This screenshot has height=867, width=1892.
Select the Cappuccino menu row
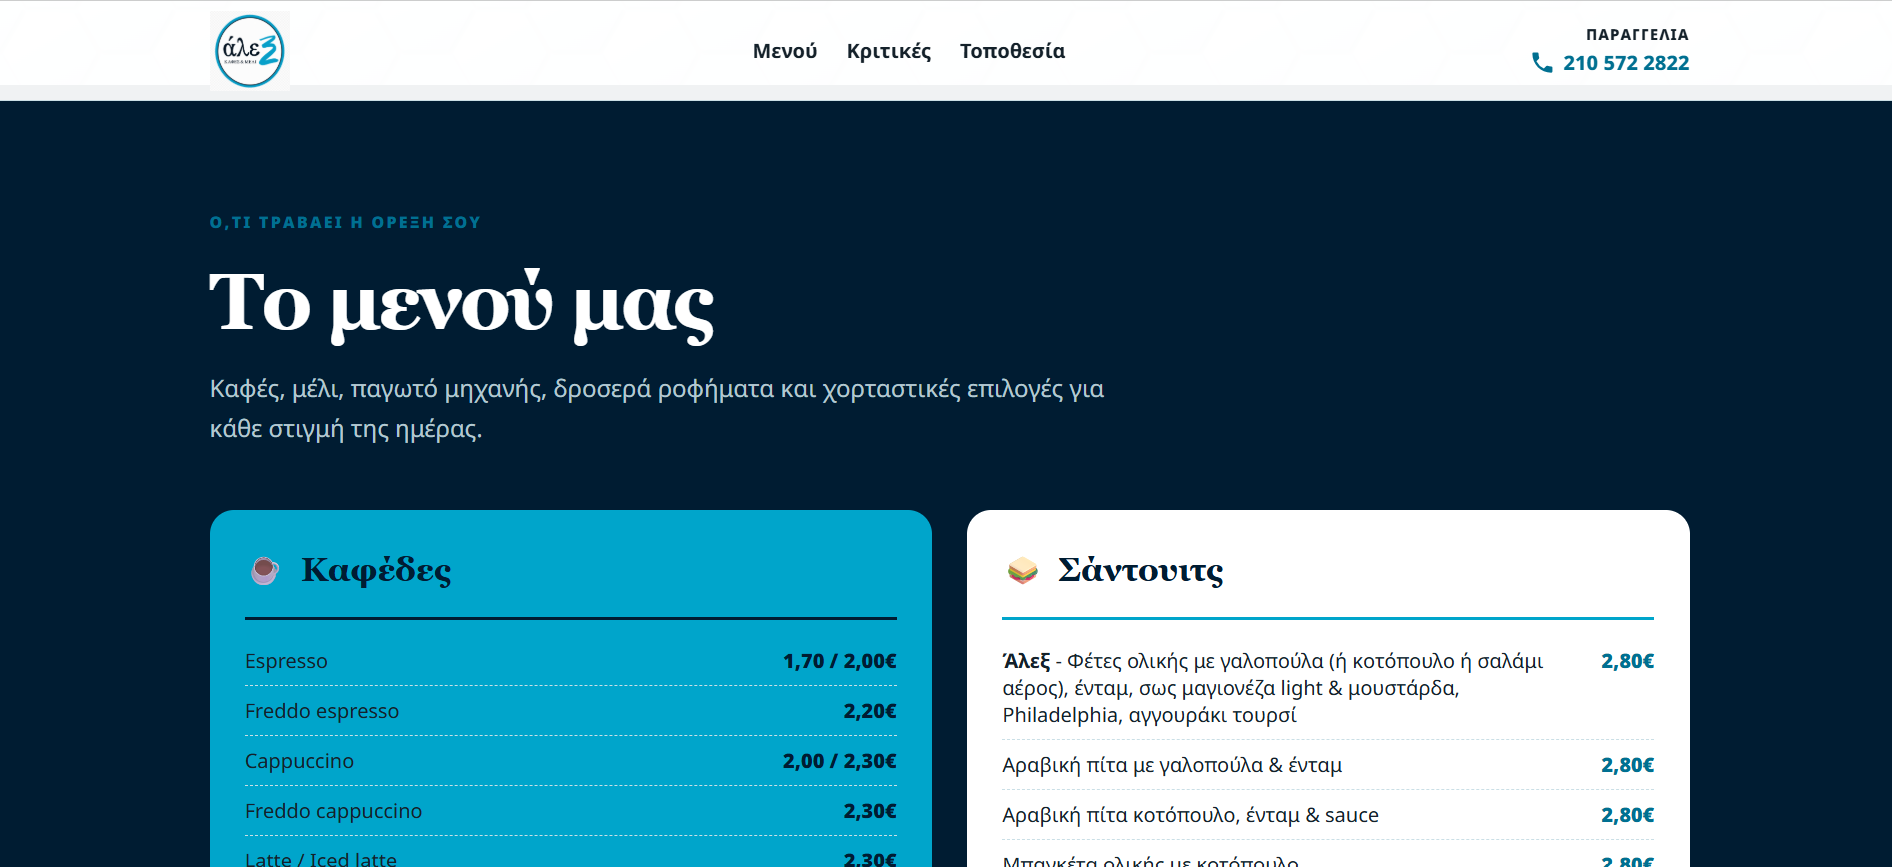[571, 761]
